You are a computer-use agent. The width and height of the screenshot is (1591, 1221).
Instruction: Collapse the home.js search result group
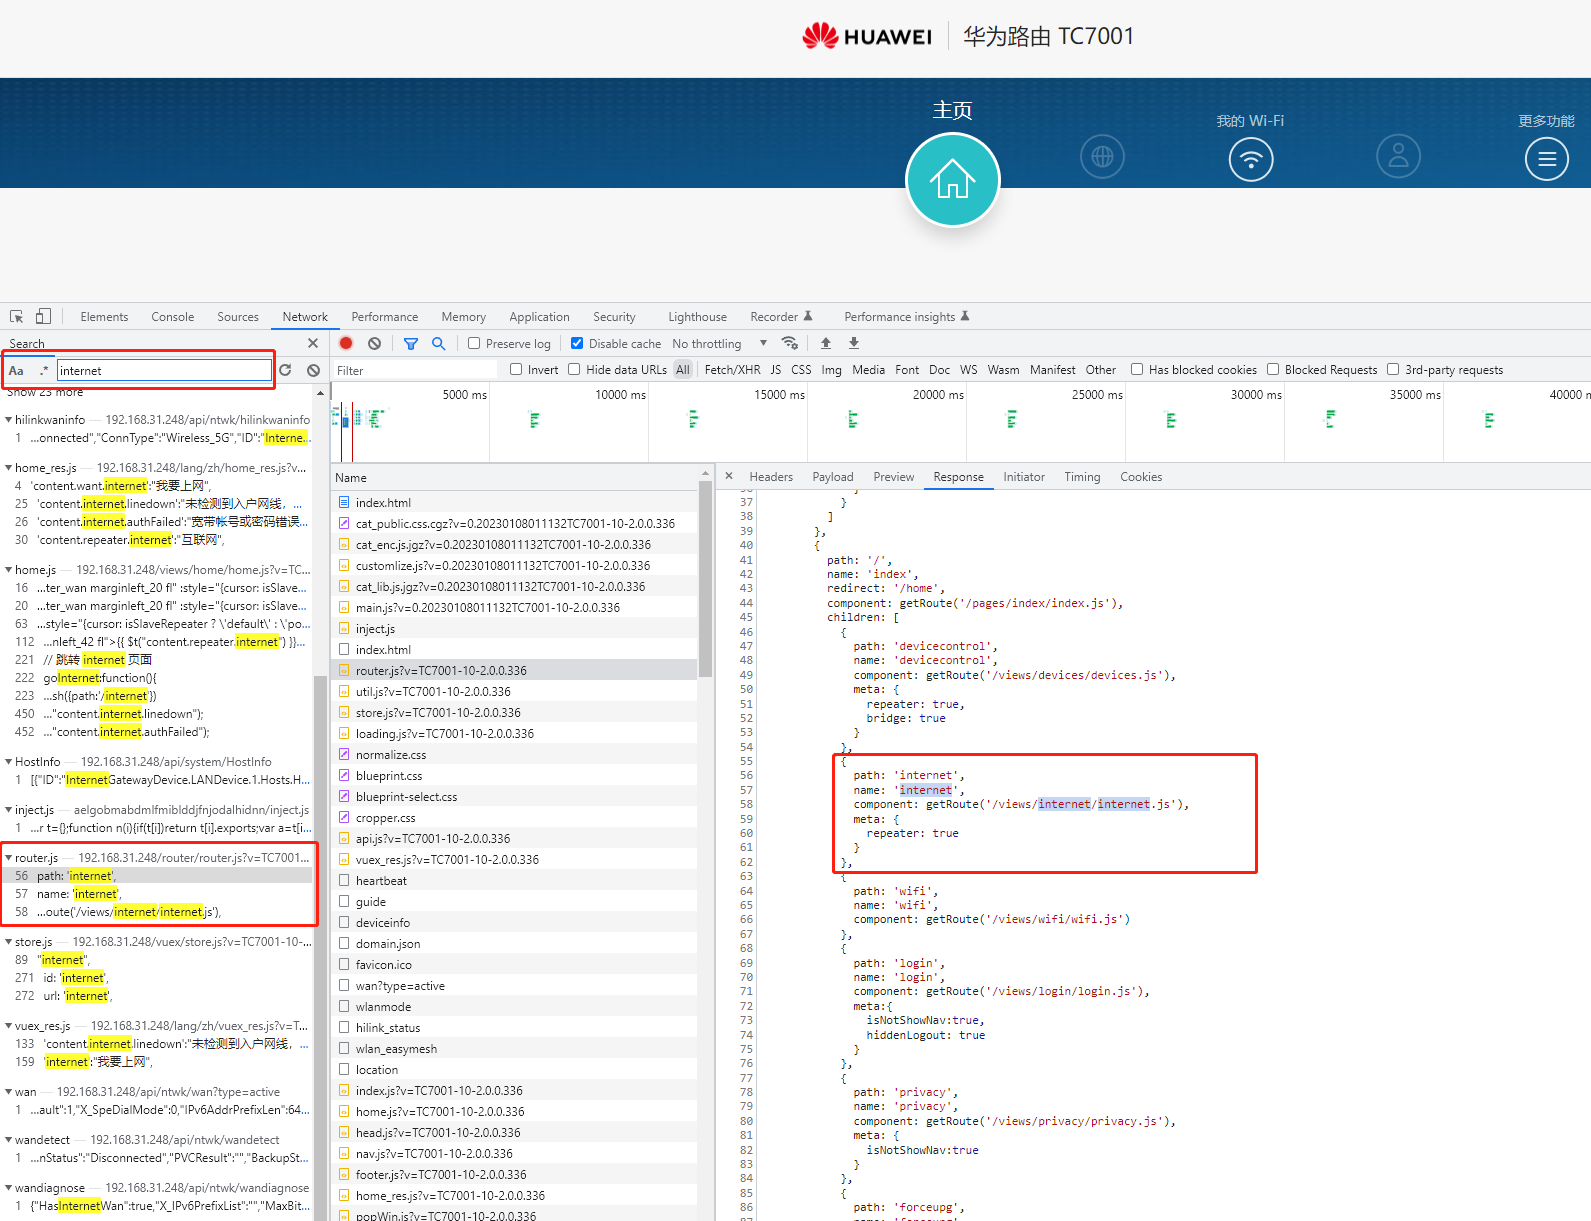tap(8, 569)
